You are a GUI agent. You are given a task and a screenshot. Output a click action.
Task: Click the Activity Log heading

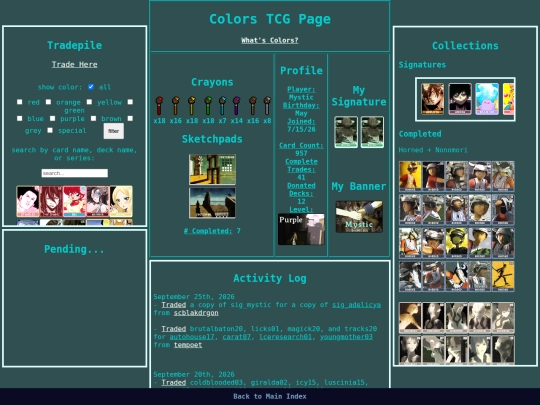pyautogui.click(x=270, y=278)
